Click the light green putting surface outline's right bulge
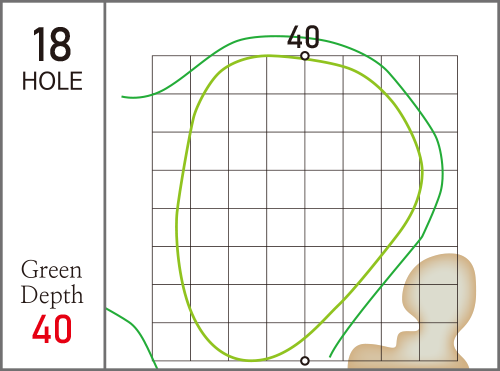 [422, 173]
